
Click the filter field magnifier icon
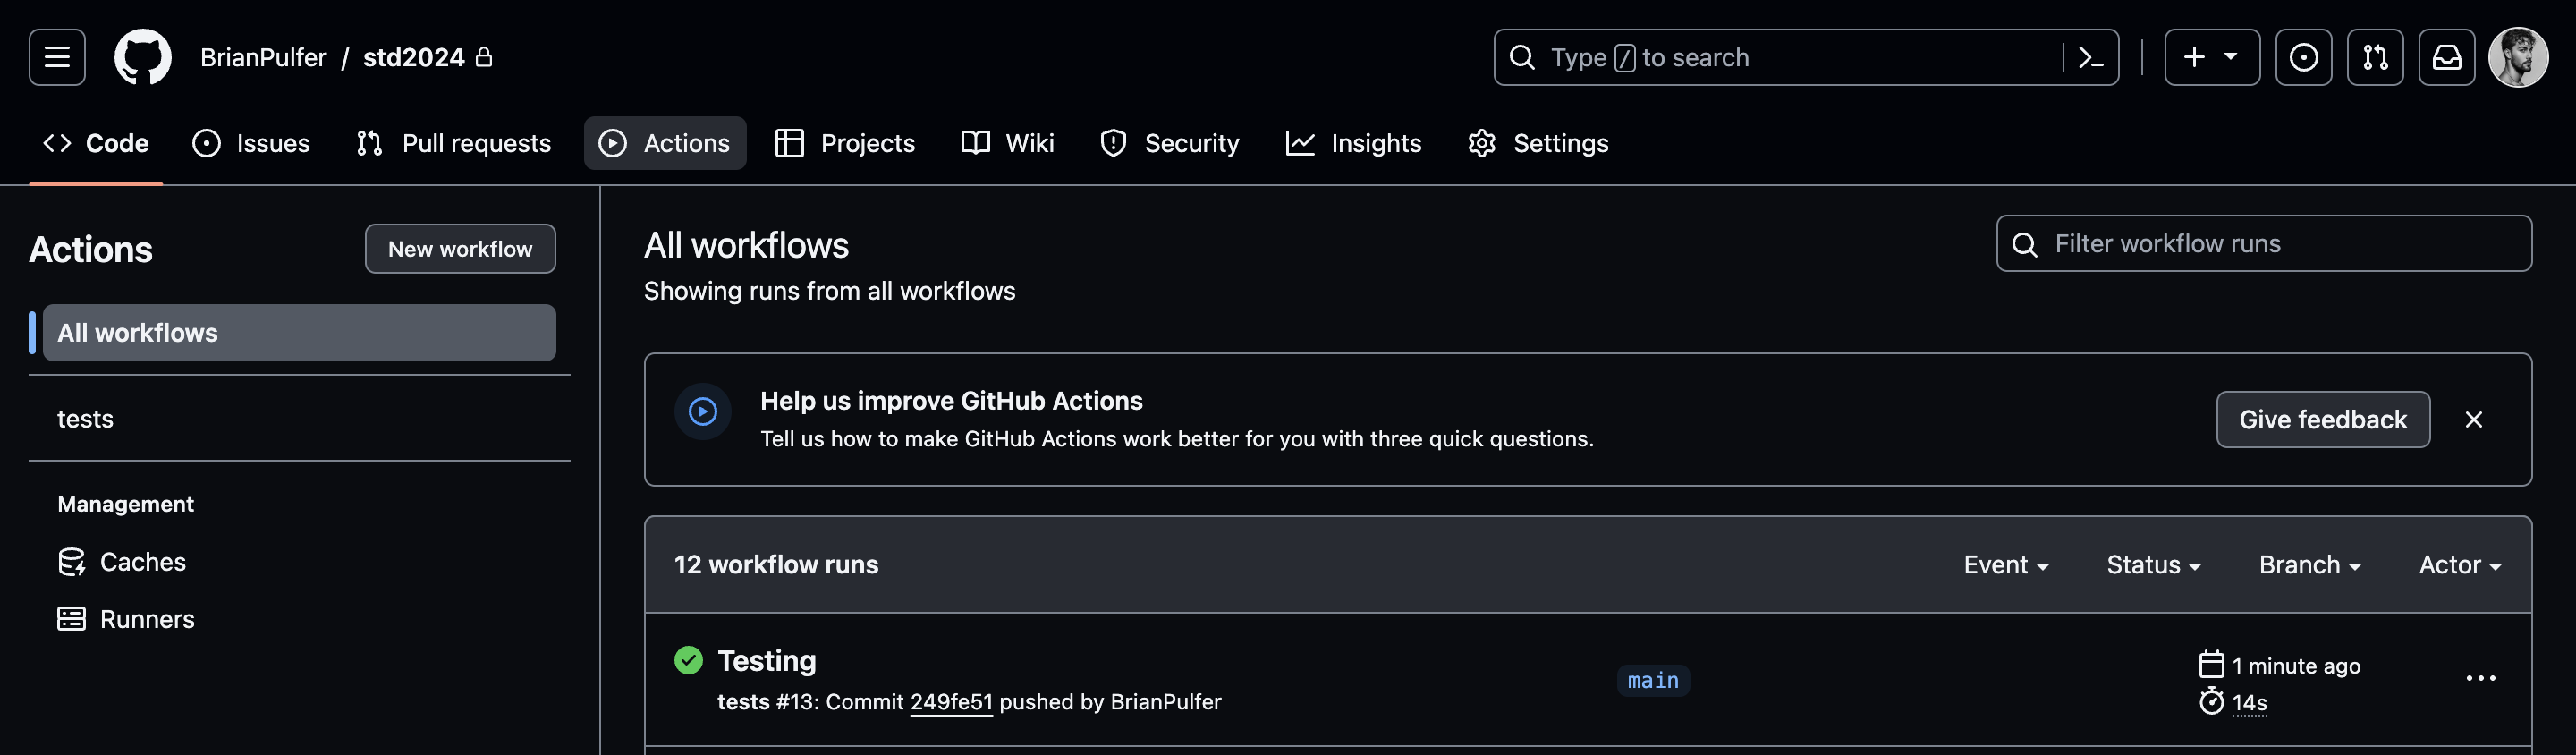click(2025, 244)
